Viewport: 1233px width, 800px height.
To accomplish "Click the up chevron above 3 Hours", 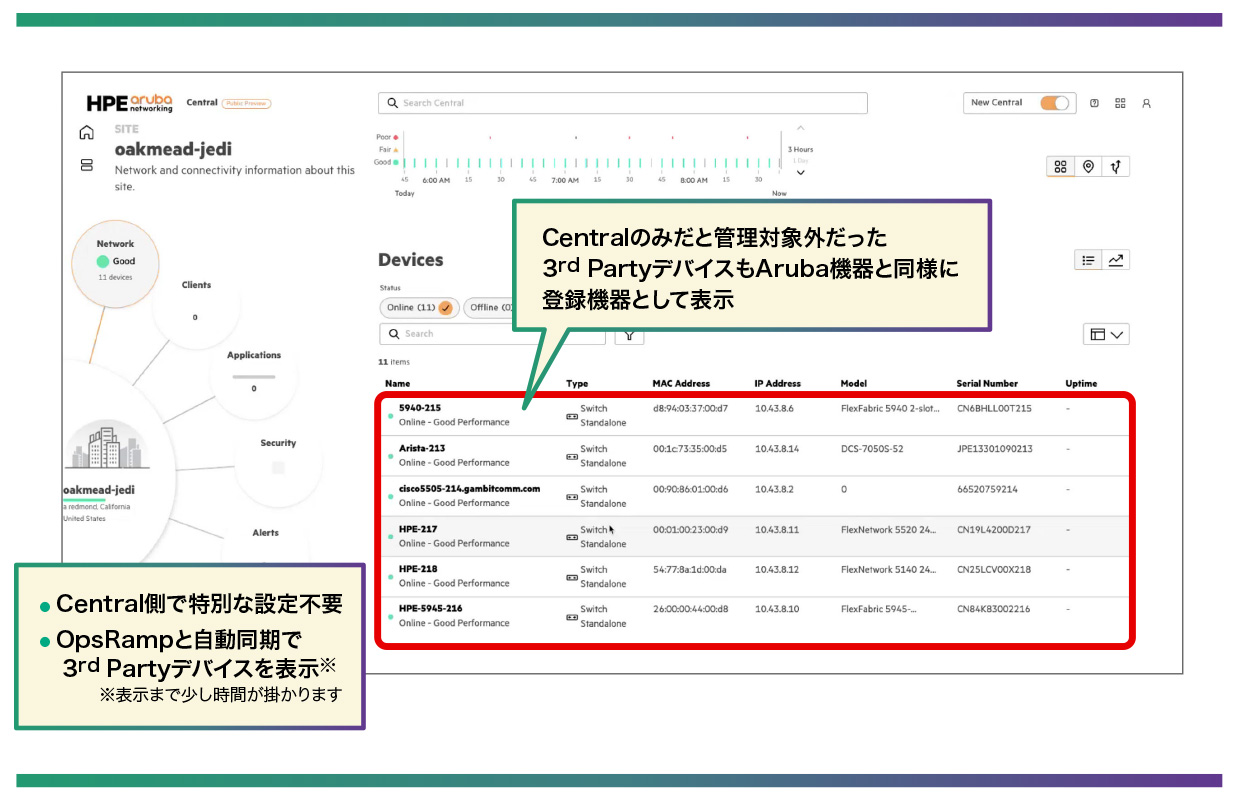I will tap(800, 128).
